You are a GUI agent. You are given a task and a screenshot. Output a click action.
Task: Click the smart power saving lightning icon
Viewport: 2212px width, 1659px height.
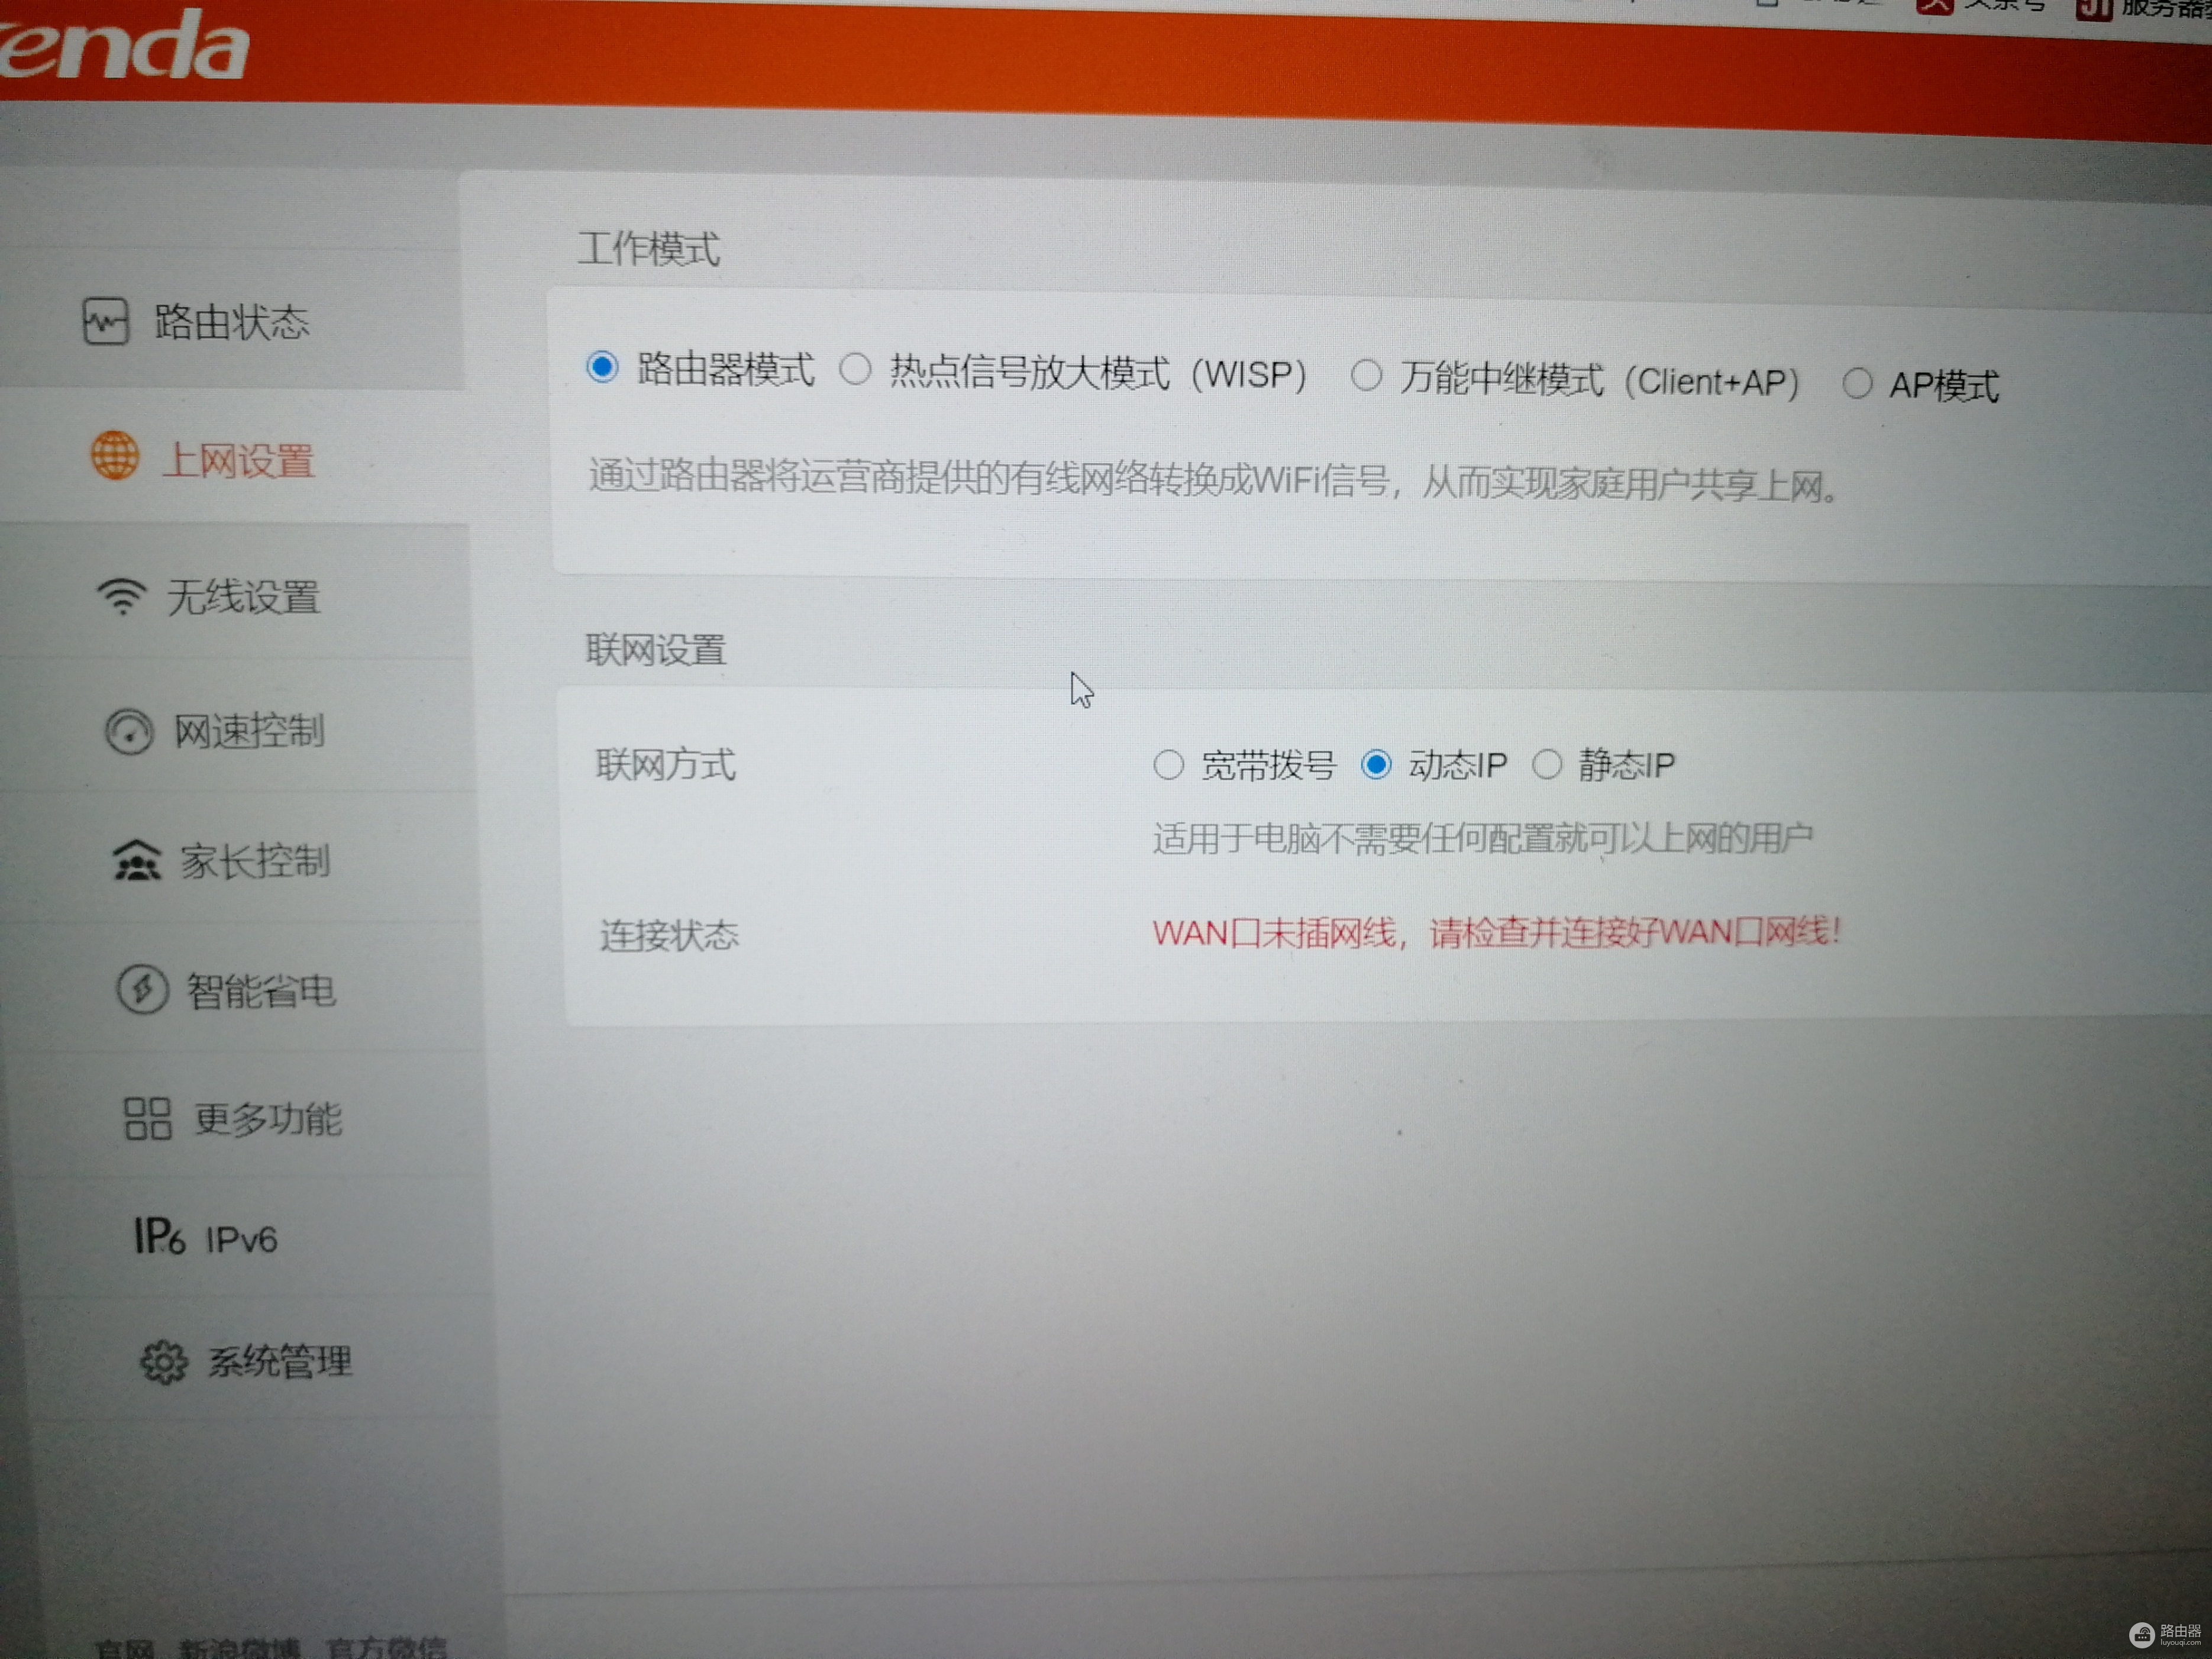pos(143,990)
